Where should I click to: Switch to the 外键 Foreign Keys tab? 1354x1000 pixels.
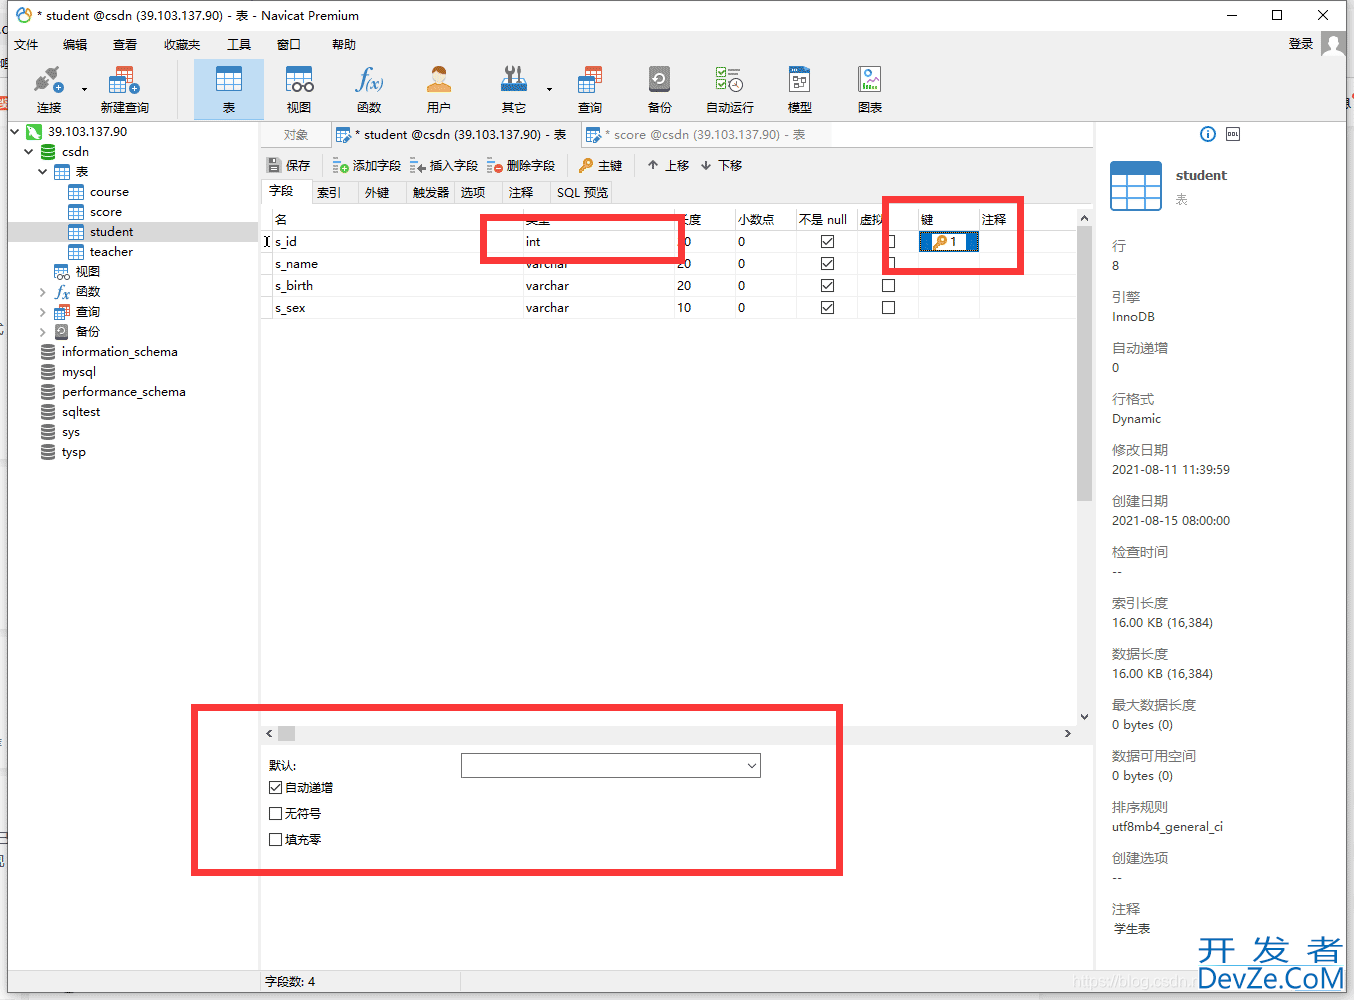(377, 192)
